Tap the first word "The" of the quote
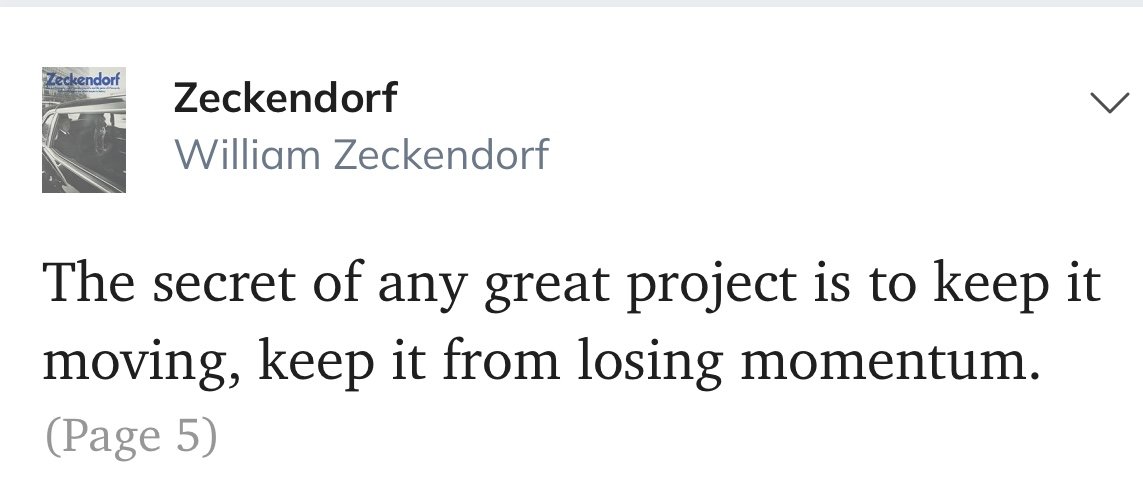1143x481 pixels. point(89,283)
